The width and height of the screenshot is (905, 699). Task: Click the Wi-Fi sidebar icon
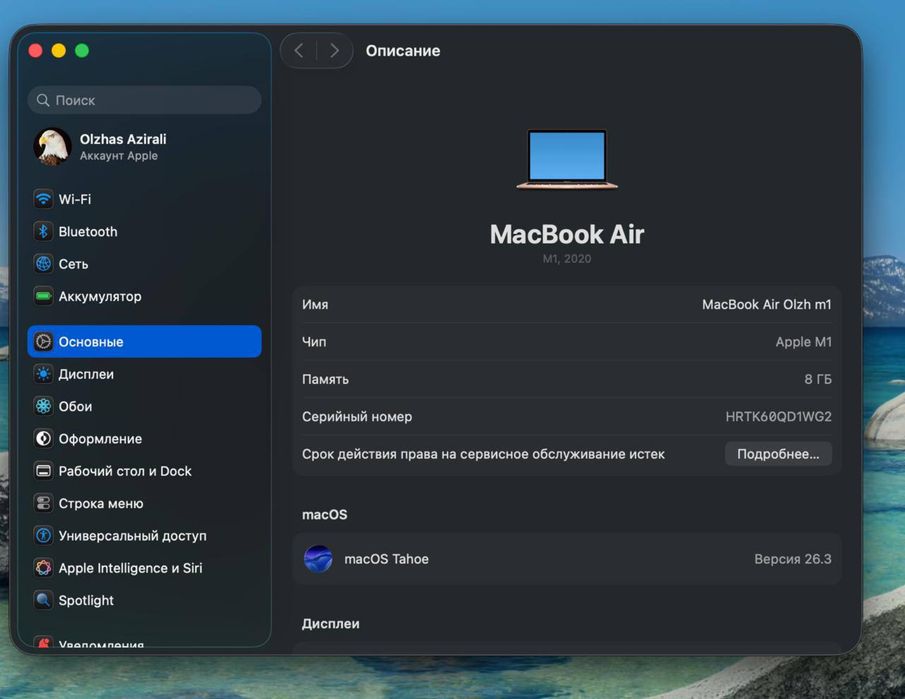coord(43,199)
